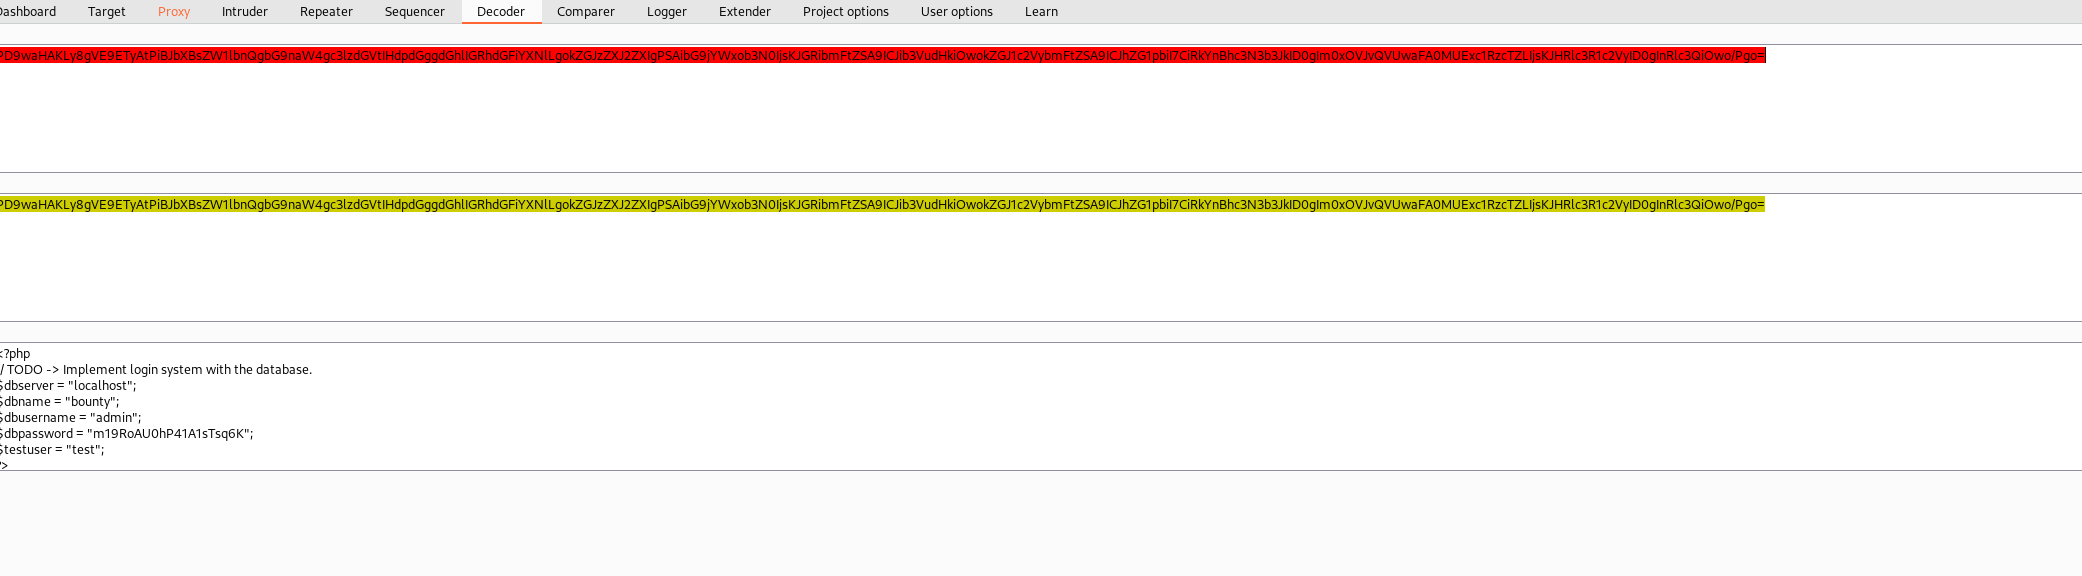This screenshot has width=2082, height=576.
Task: Open the Project options tab
Action: click(x=846, y=12)
